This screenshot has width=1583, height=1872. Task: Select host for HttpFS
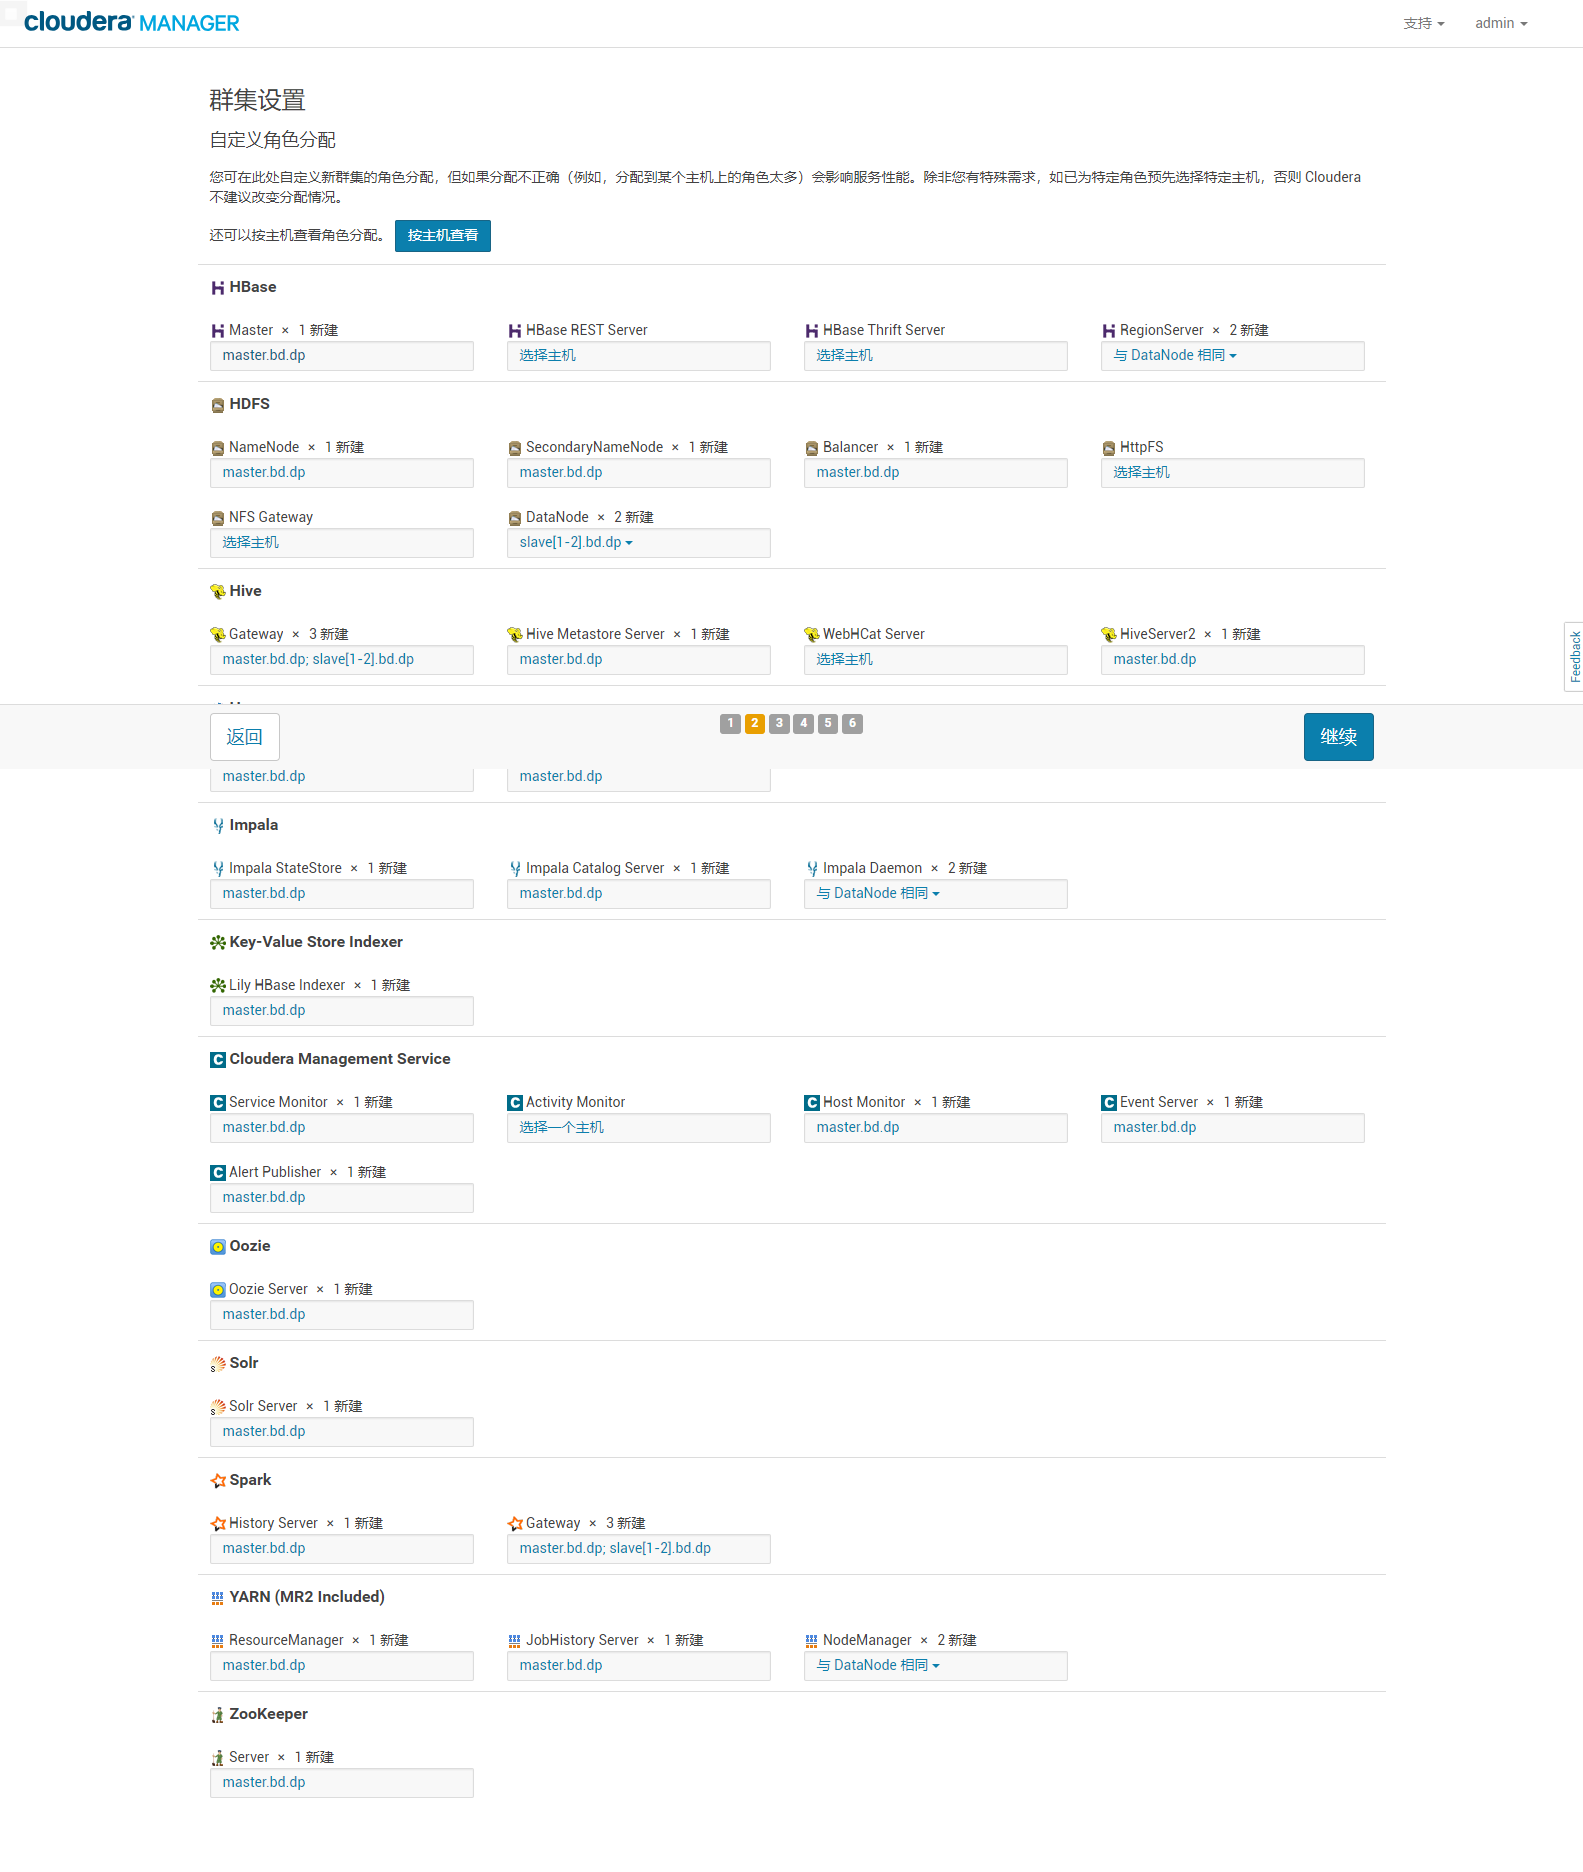click(x=1232, y=473)
